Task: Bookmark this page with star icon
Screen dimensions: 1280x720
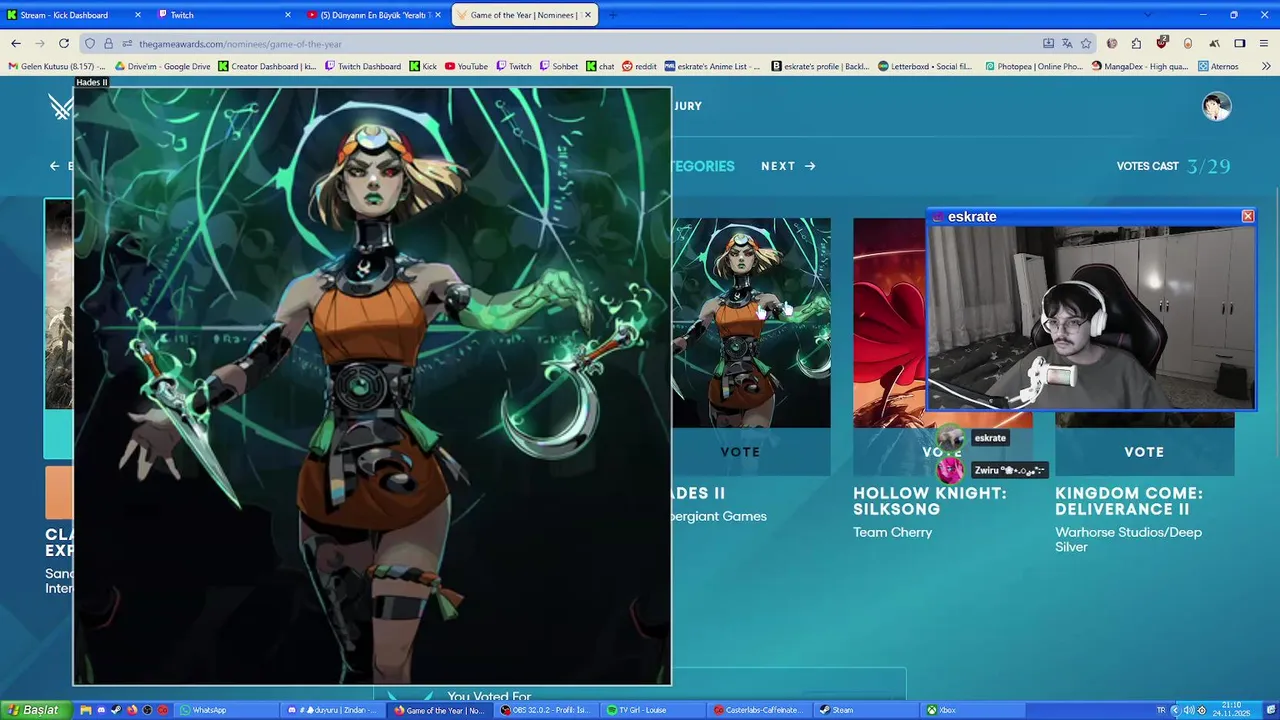Action: [x=1086, y=44]
